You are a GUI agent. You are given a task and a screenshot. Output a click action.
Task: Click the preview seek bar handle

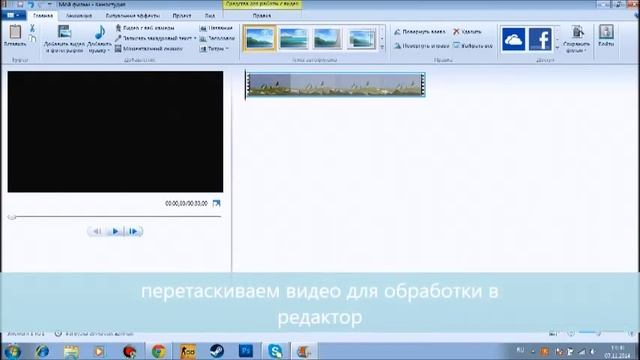pos(12,217)
